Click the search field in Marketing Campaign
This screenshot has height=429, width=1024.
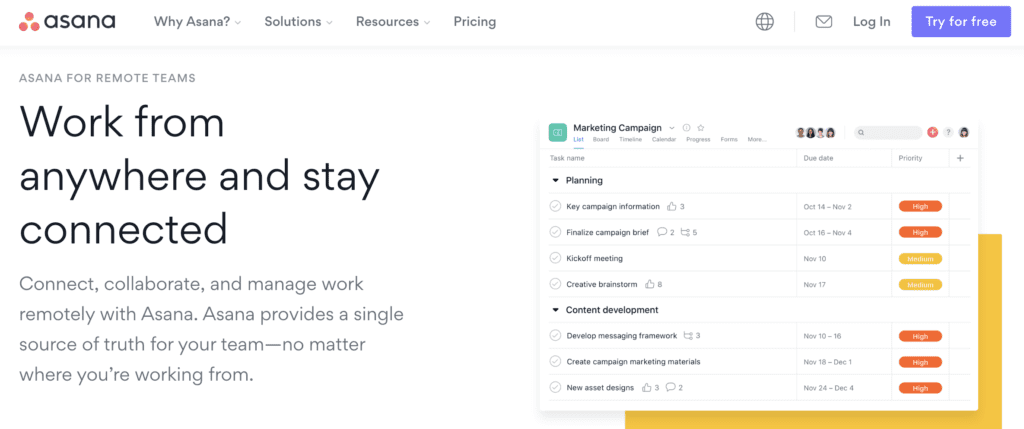tap(888, 133)
